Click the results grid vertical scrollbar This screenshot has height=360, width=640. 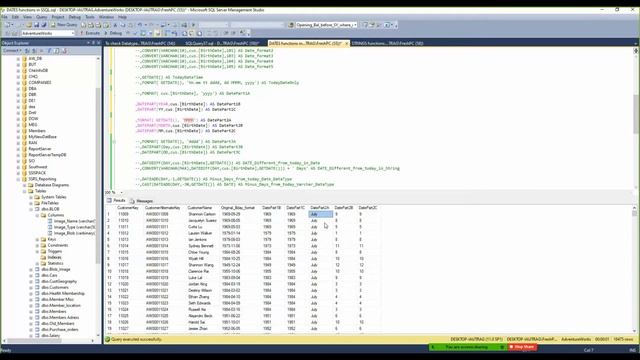634,269
